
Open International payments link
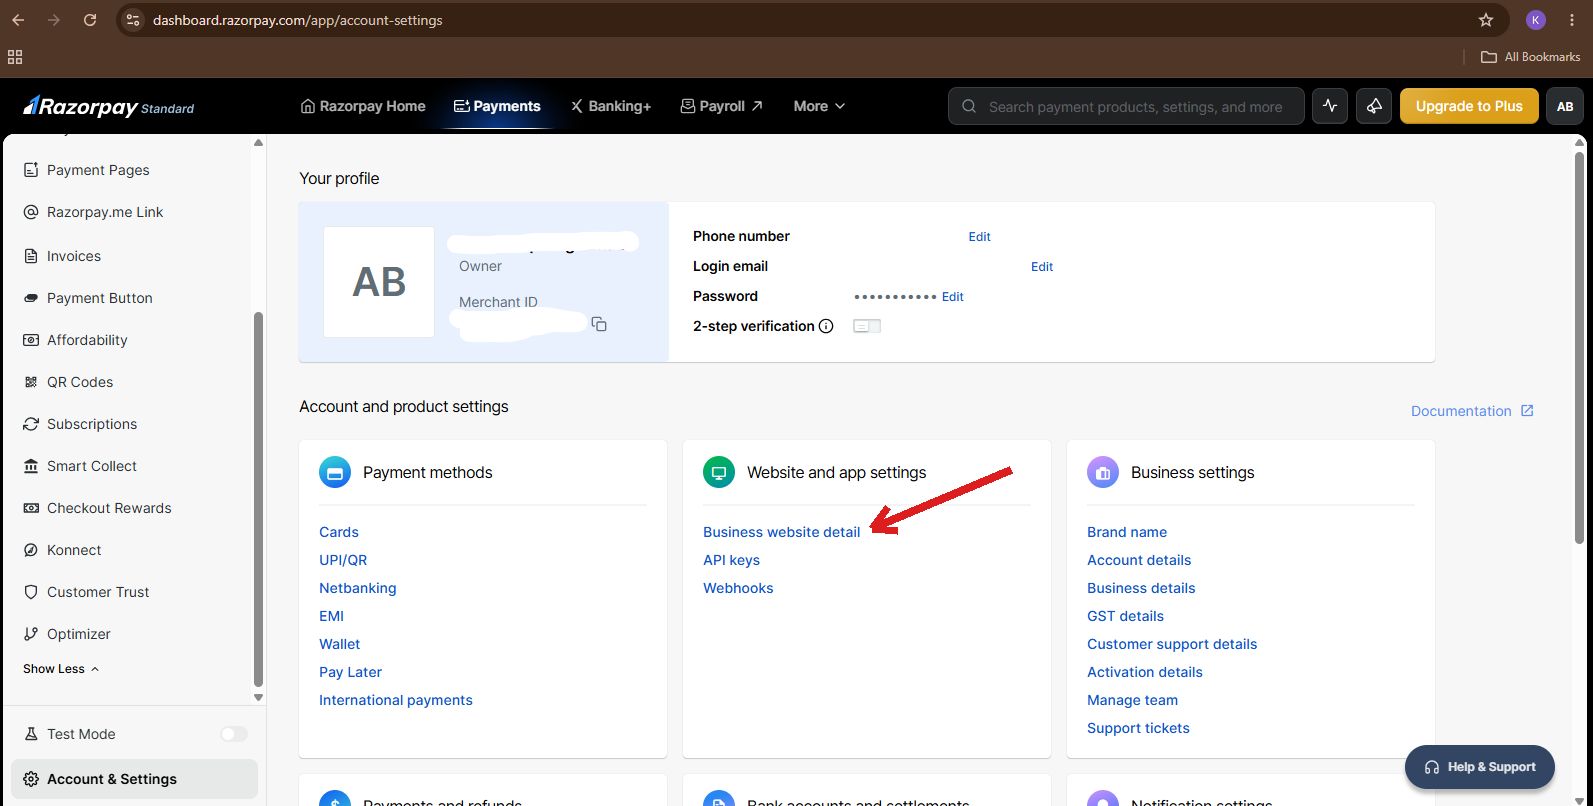click(396, 700)
